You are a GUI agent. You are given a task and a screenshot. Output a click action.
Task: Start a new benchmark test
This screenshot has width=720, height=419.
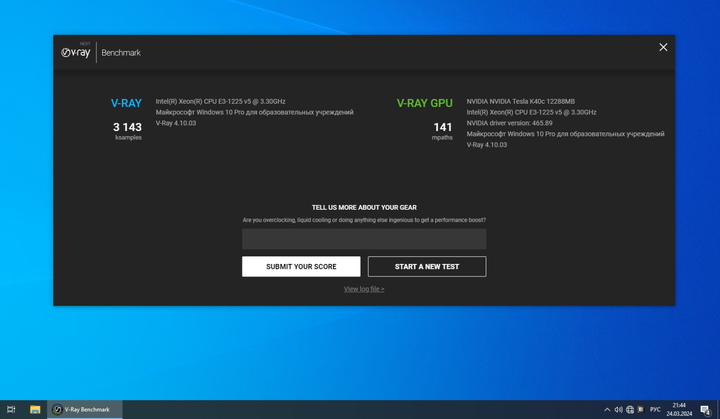427,266
